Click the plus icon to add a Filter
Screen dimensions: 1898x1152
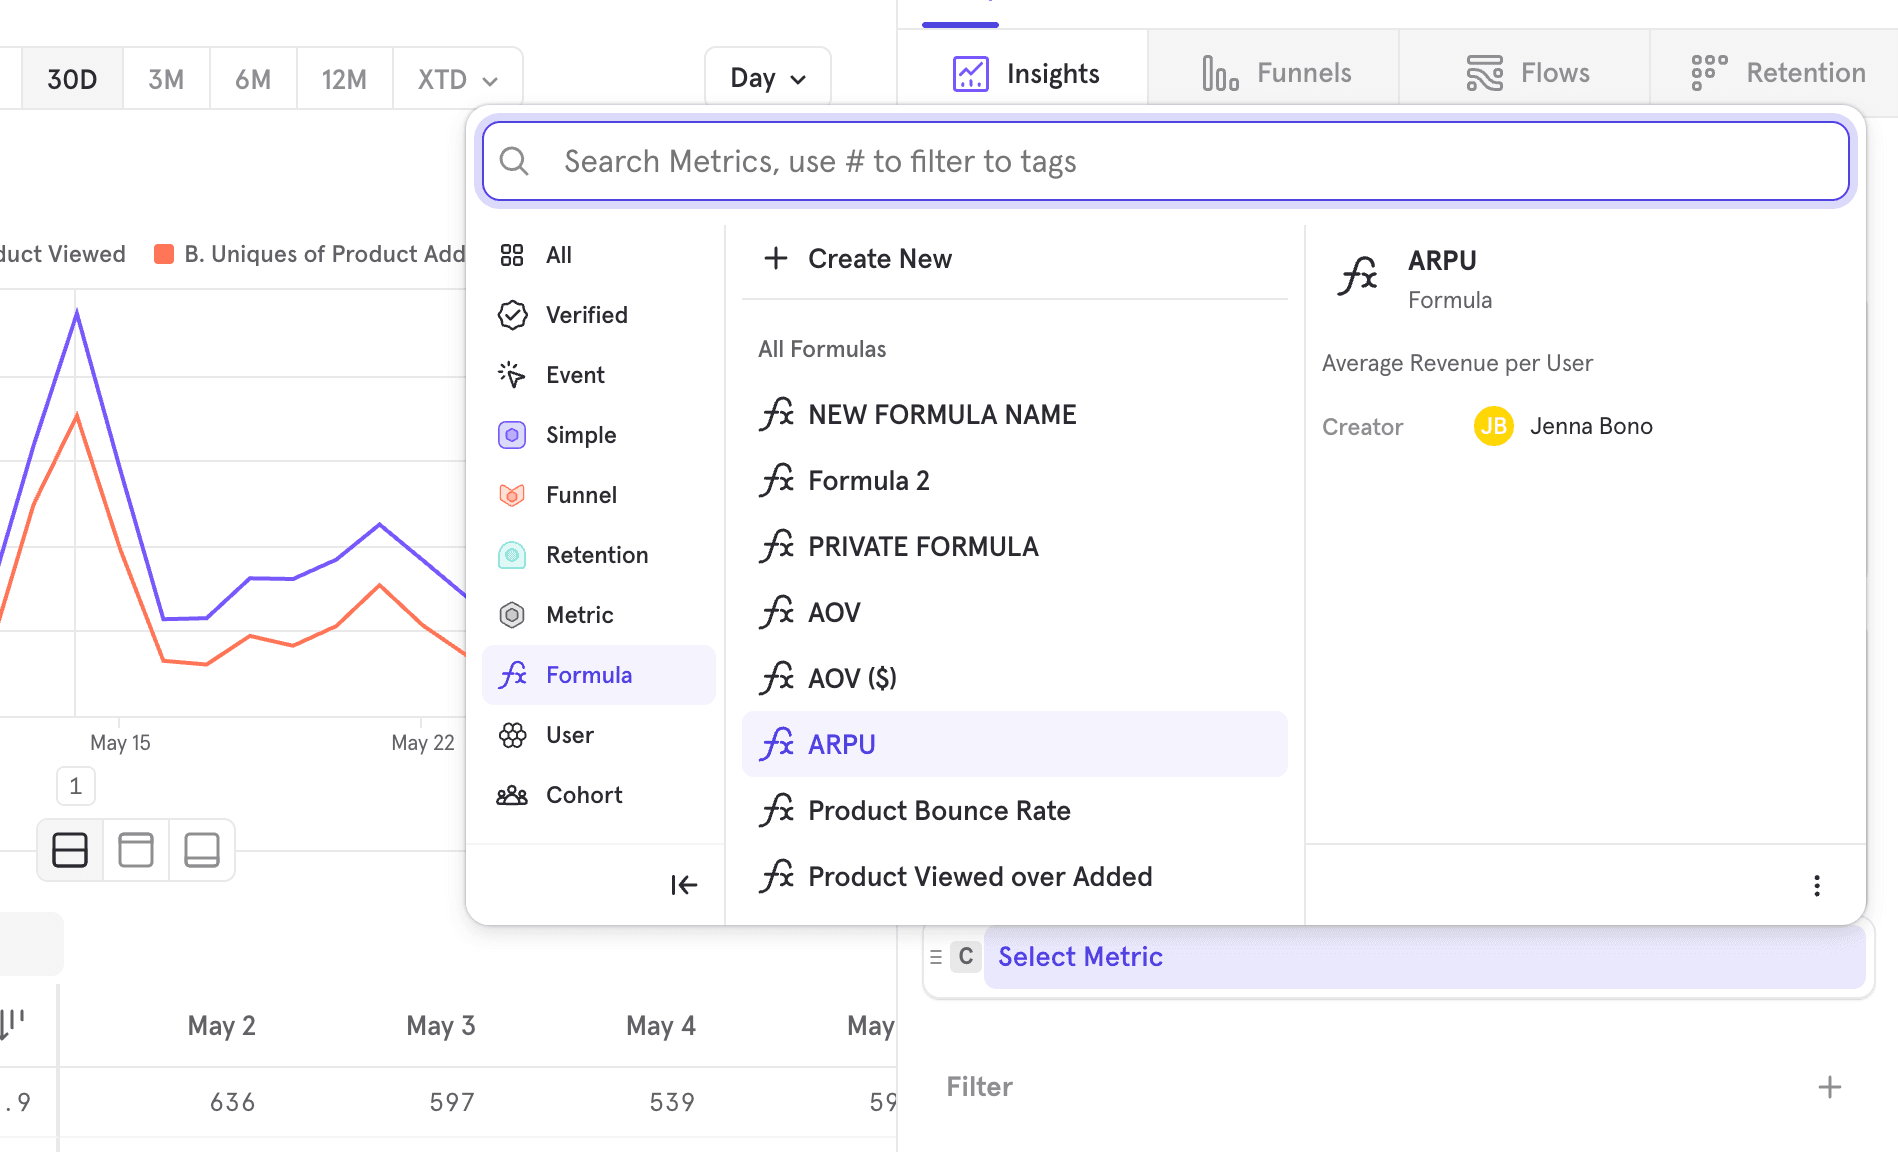[x=1829, y=1087]
